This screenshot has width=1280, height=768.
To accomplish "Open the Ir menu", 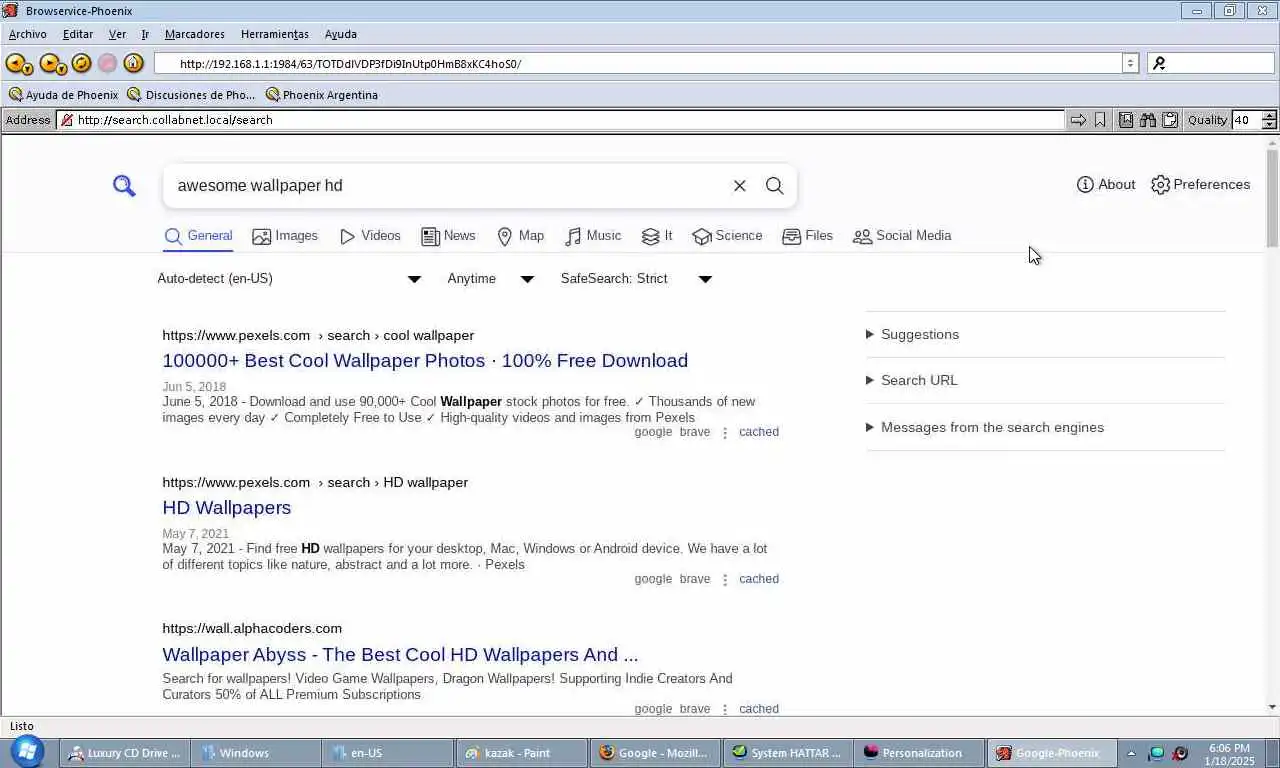I will [x=145, y=34].
